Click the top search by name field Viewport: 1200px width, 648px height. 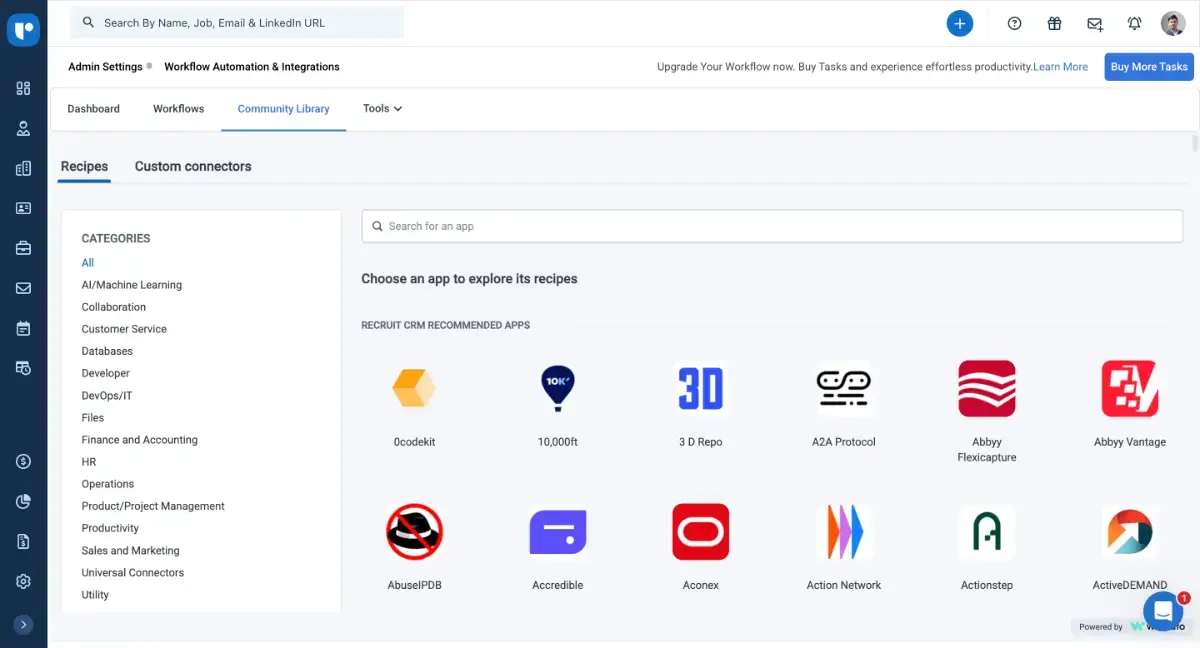pyautogui.click(x=238, y=22)
